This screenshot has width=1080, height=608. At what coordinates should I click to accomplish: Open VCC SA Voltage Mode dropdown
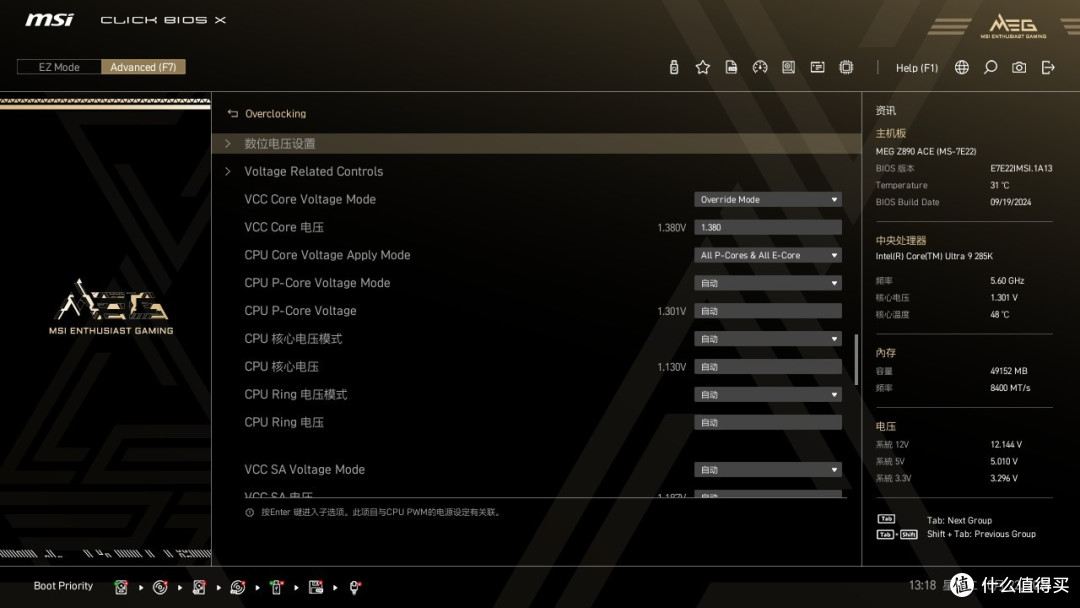768,470
